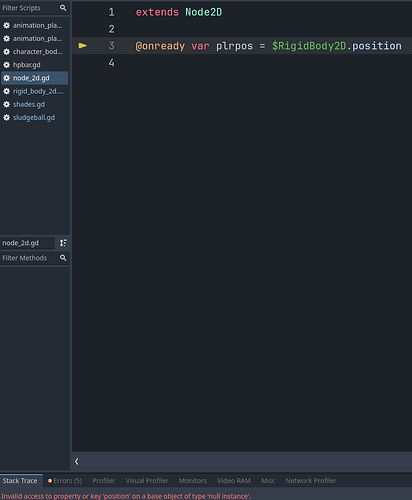Click the gear icon beside the rigid_body_2d script
The image size is (412, 500).
[6, 91]
